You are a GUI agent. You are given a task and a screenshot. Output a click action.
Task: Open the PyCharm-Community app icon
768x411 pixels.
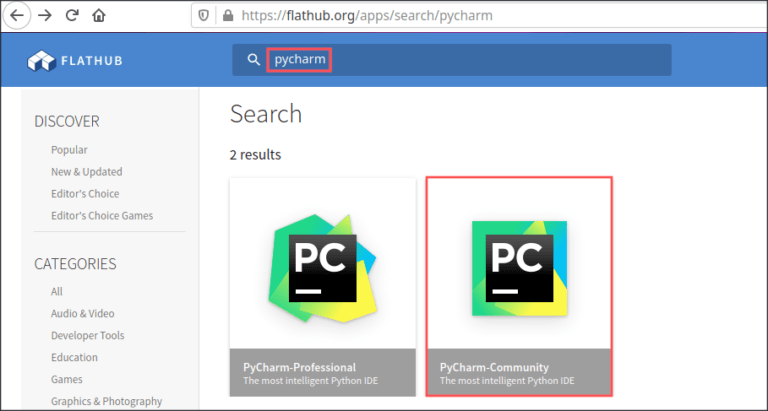pos(519,268)
